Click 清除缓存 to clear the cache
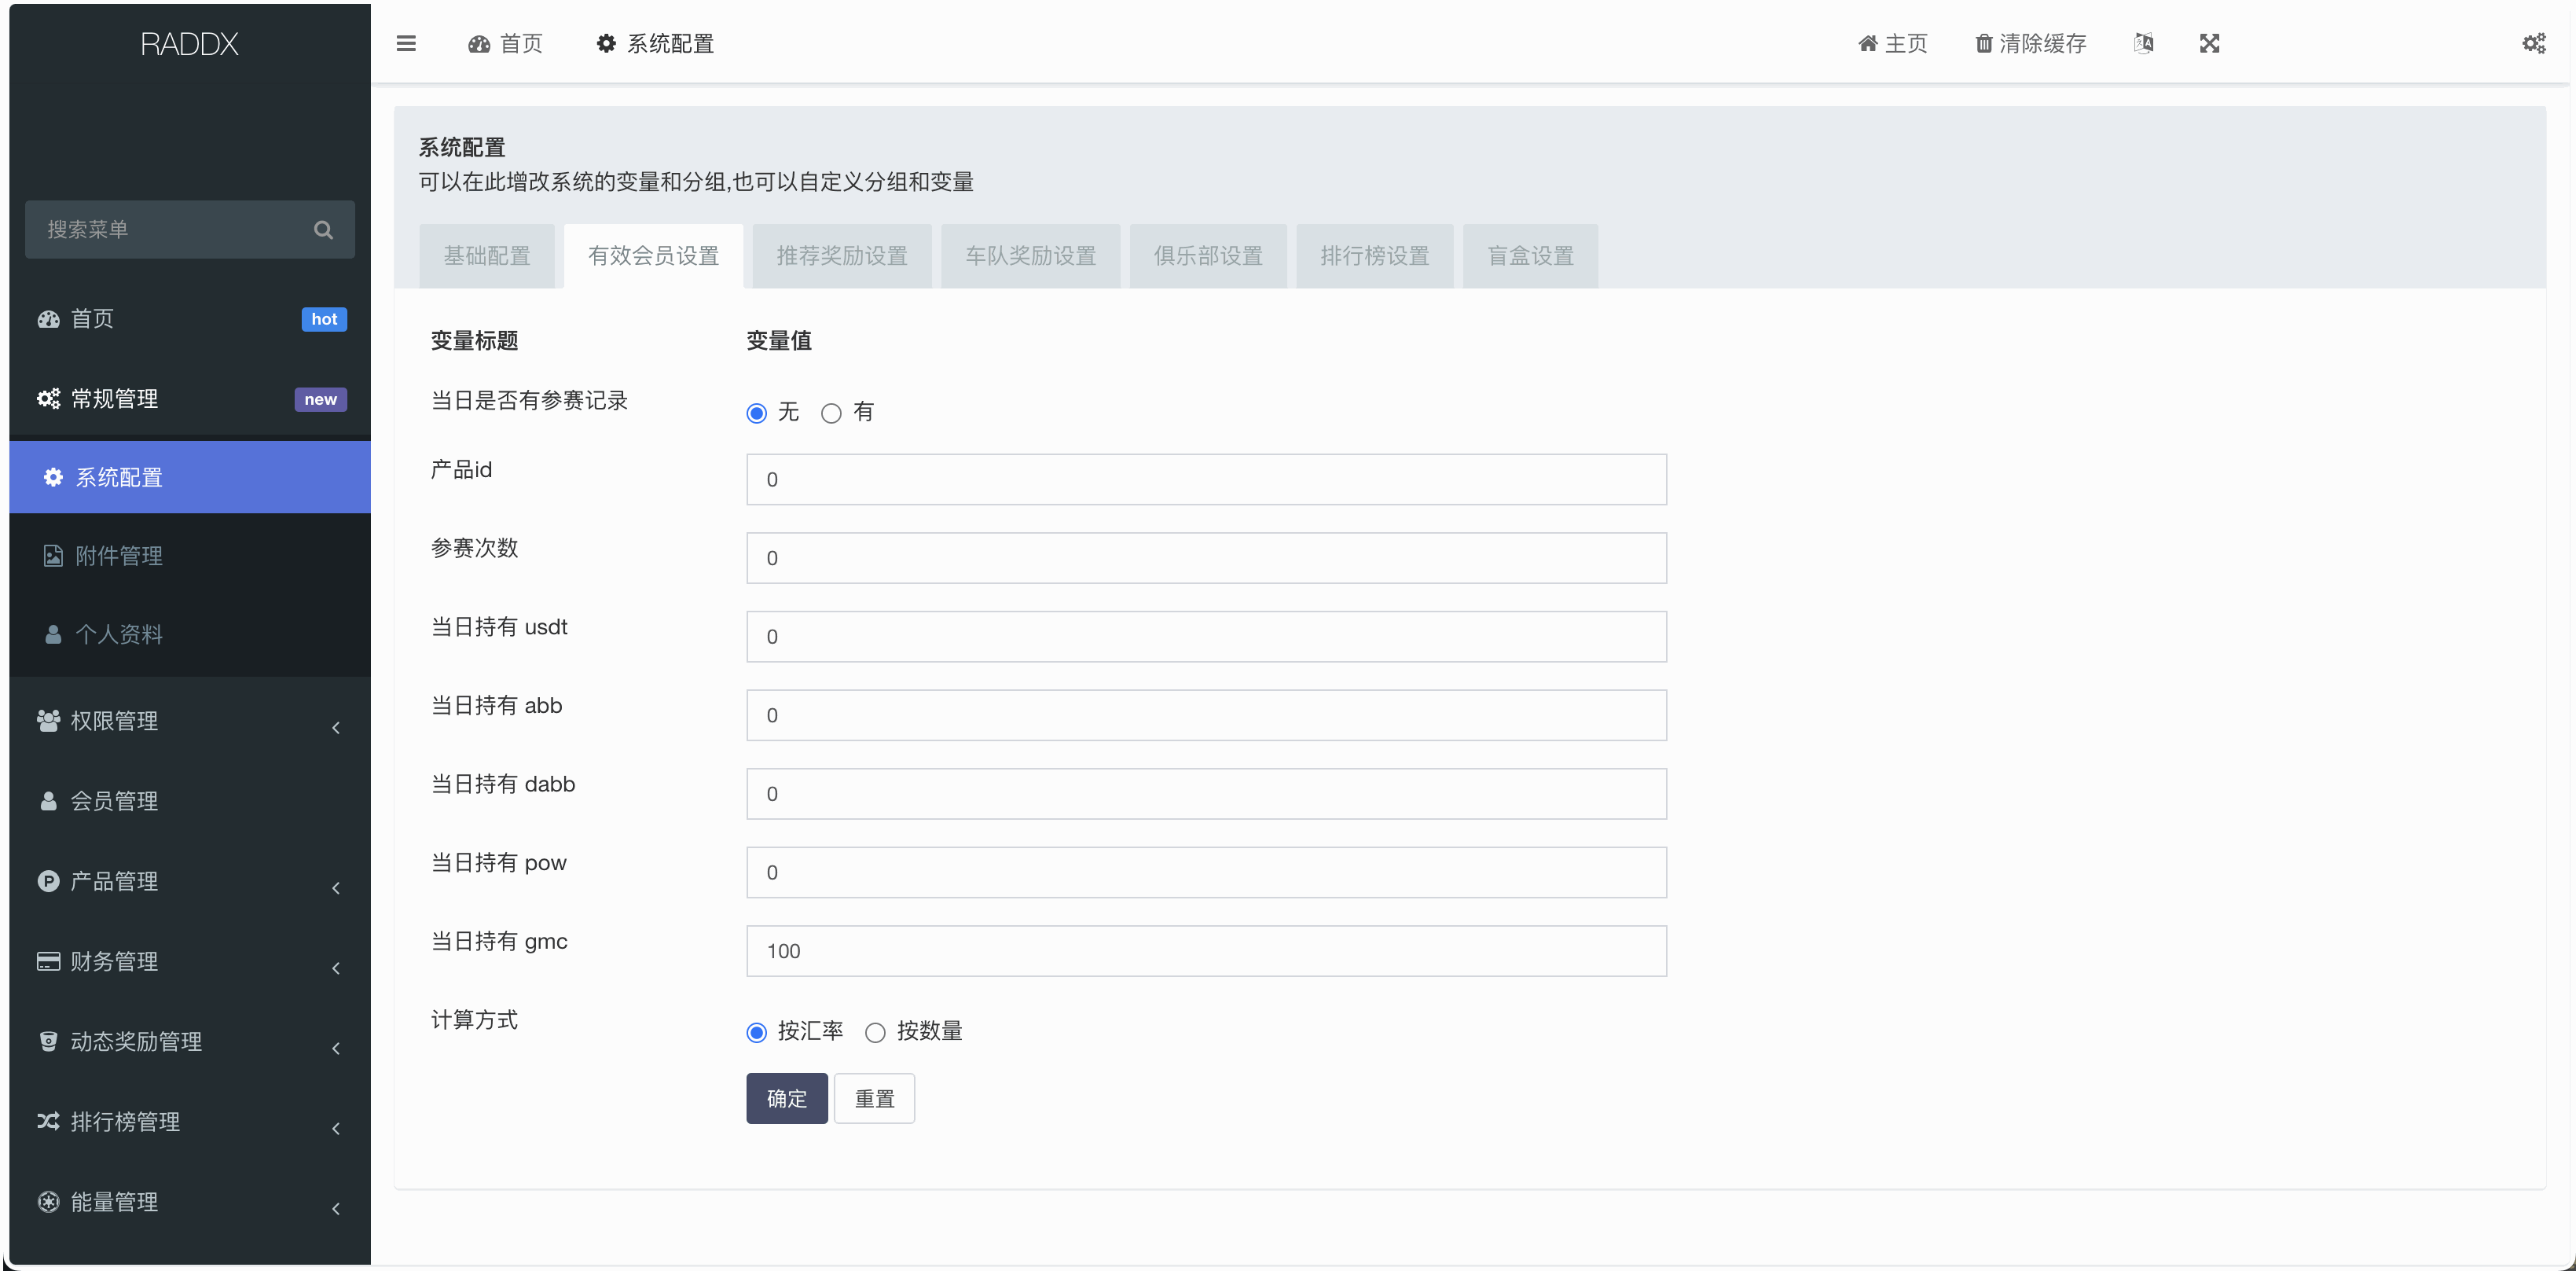The image size is (2576, 1271). tap(2029, 43)
